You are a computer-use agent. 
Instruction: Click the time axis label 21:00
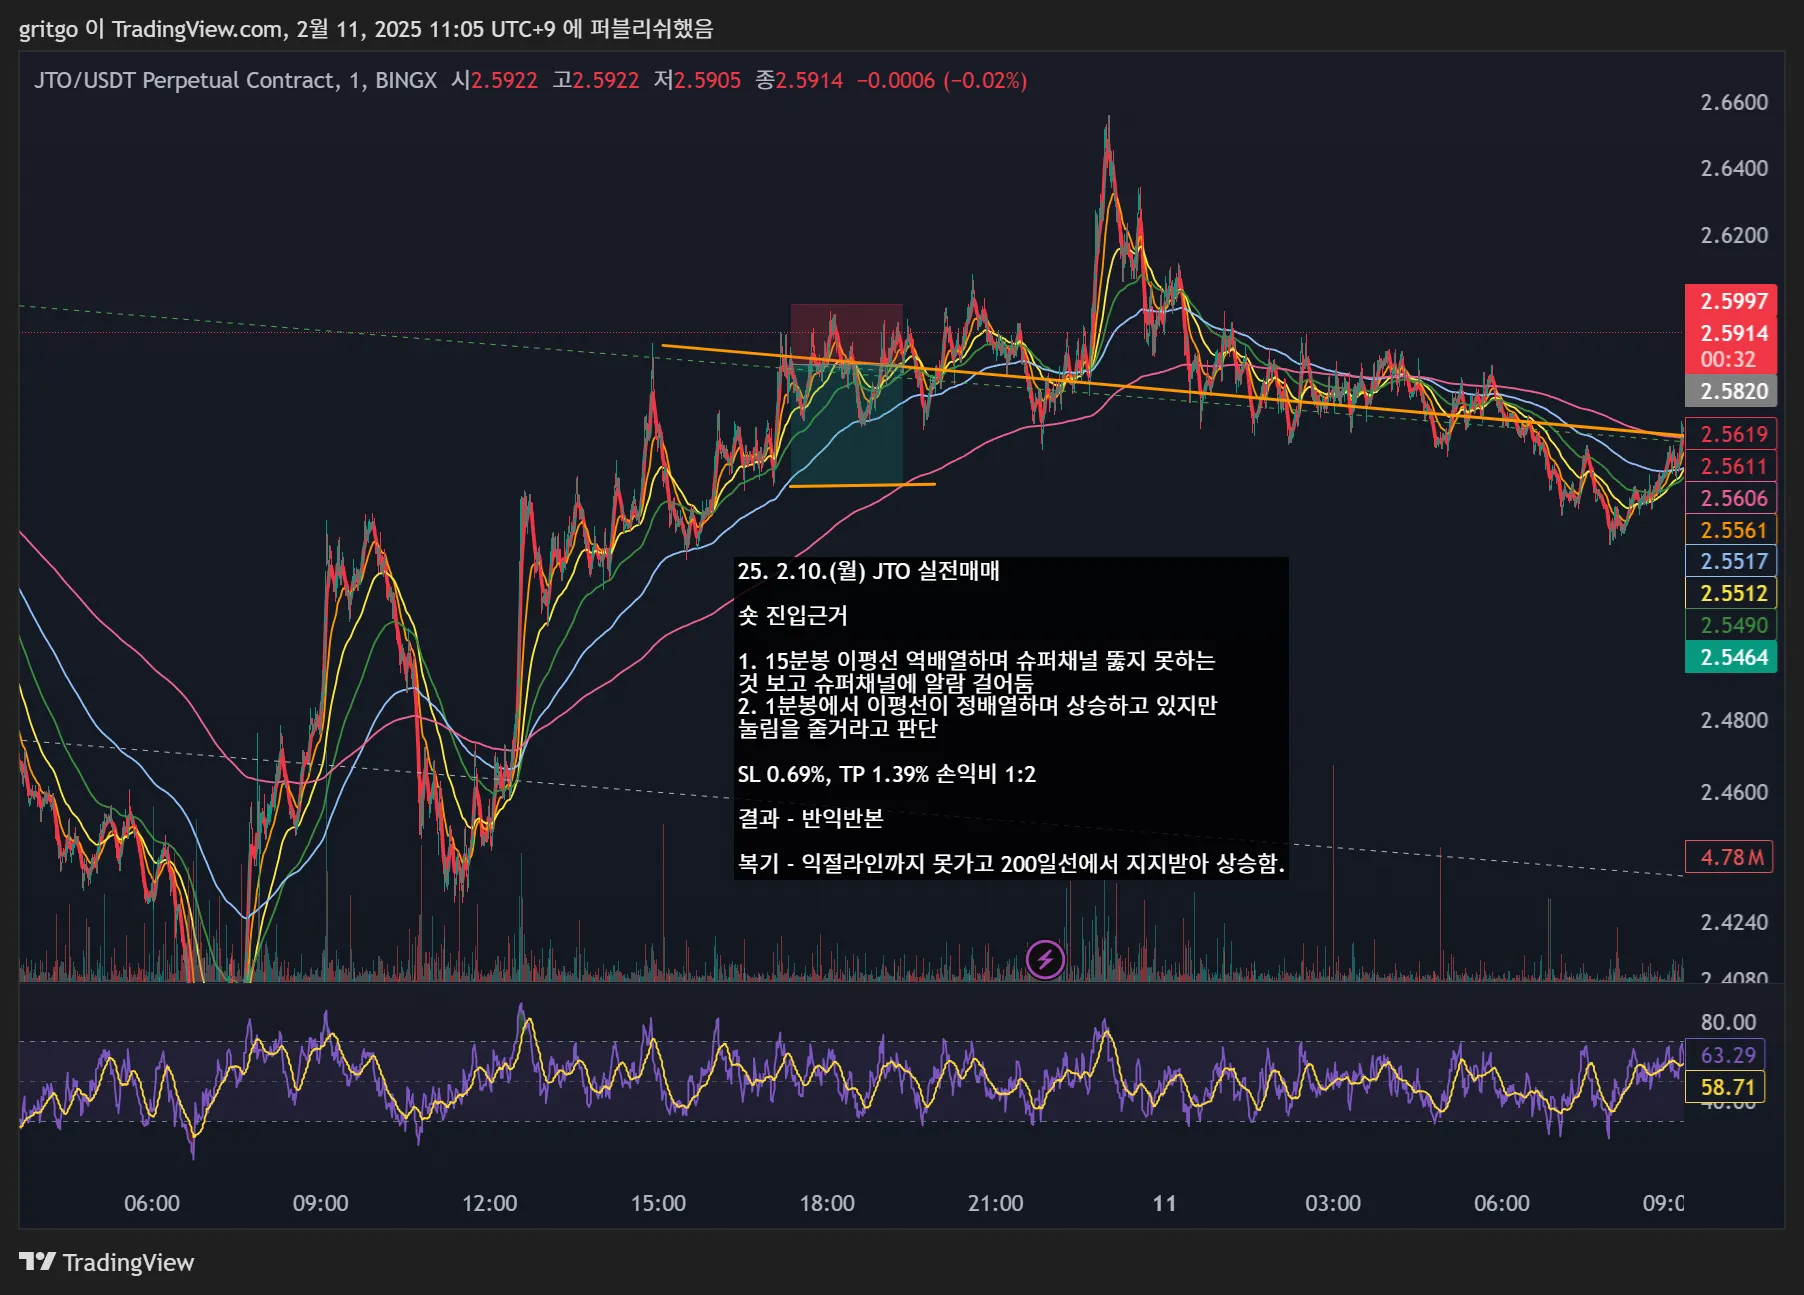[996, 1203]
